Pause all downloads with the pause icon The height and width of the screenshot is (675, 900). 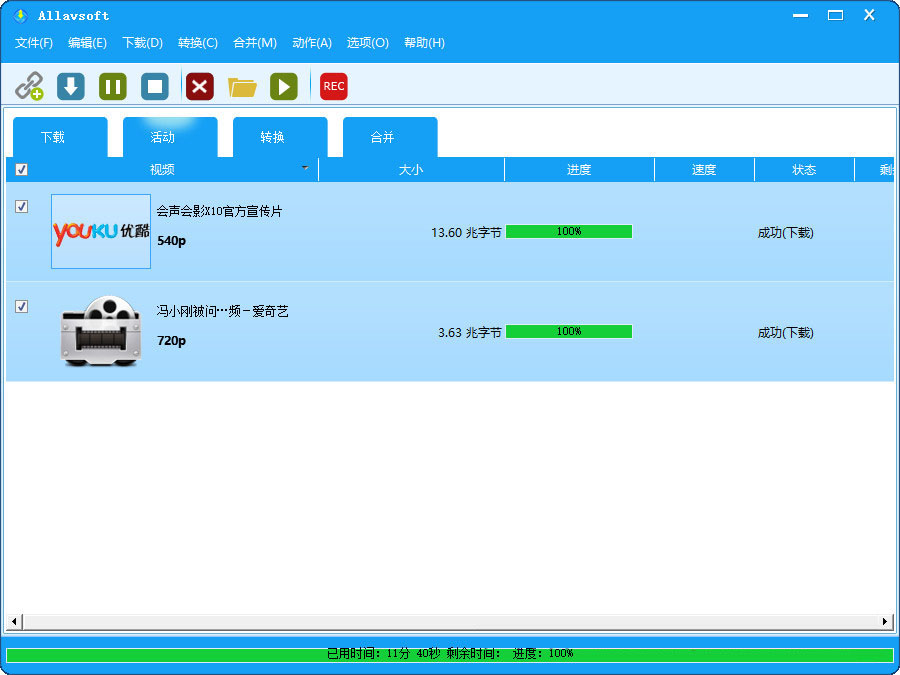112,86
